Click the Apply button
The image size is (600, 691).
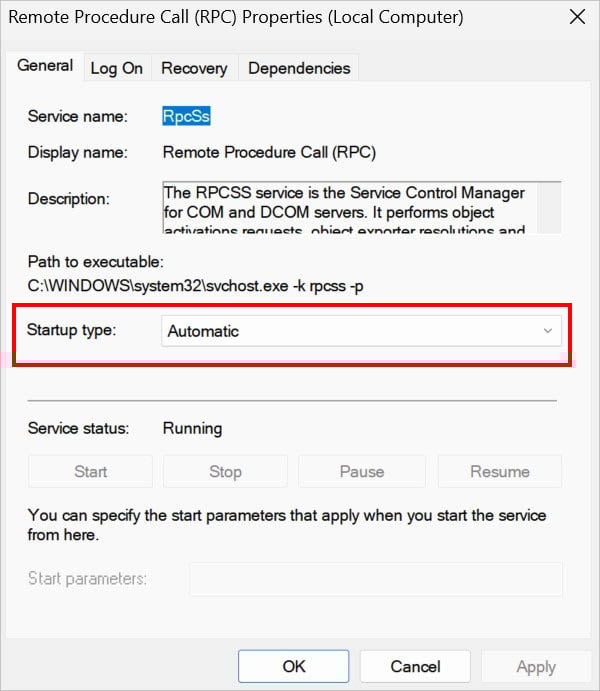tap(536, 666)
